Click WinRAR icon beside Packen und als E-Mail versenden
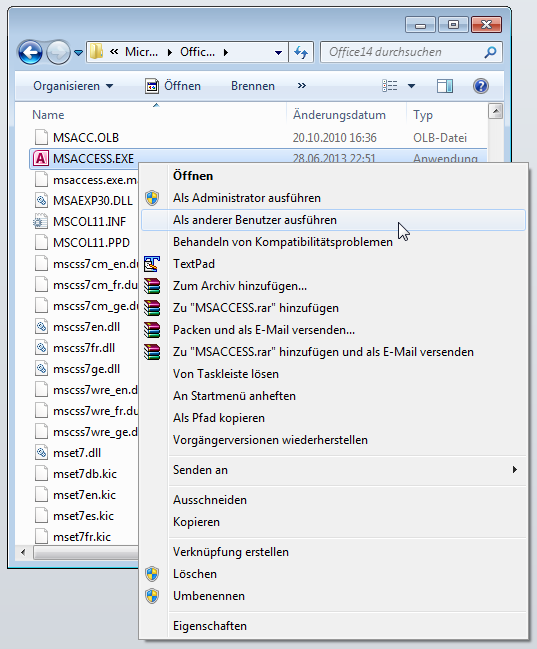The image size is (537, 649). click(x=152, y=330)
